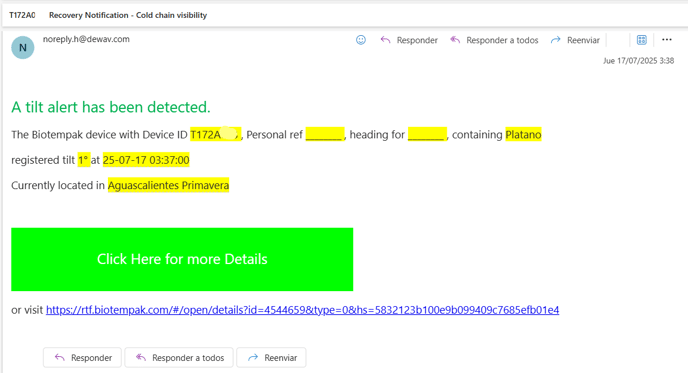
Task: Click the top Responder a todos button
Action: pos(494,40)
